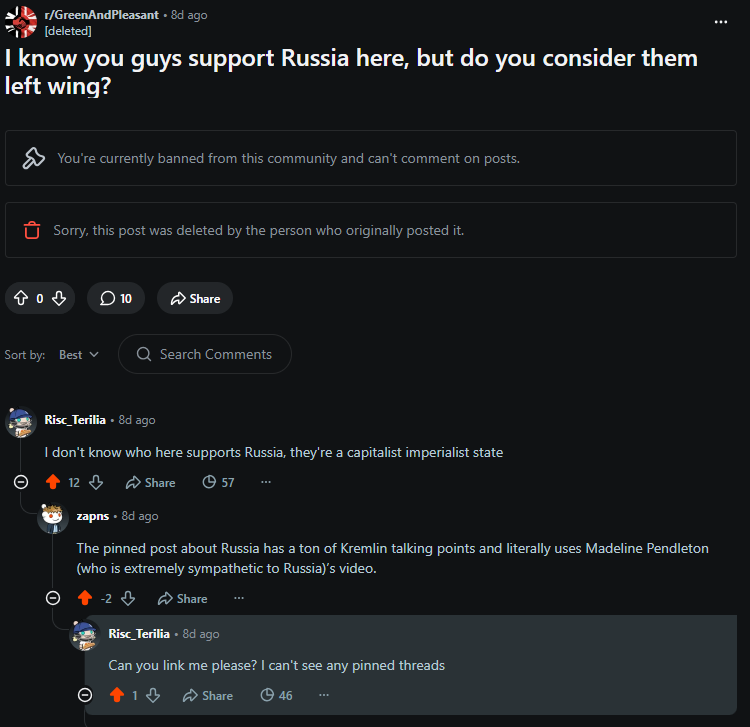This screenshot has height=727, width=750.
Task: Open insights showing 57 views
Action: point(218,482)
